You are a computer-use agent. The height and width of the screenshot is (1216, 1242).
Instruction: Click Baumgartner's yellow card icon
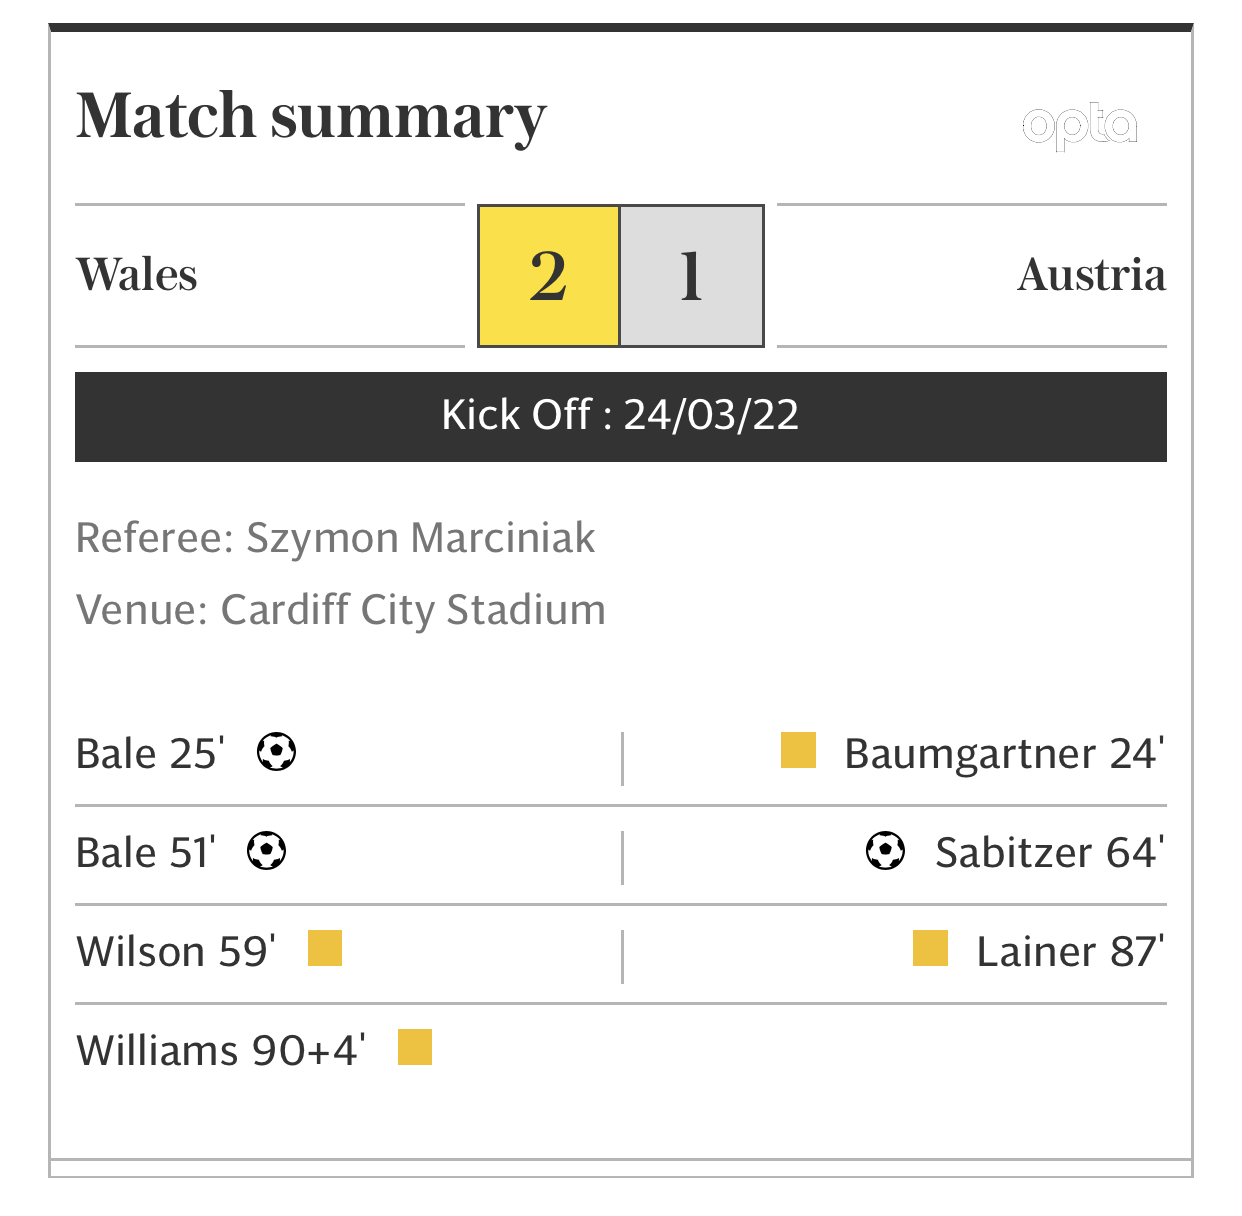coord(798,750)
